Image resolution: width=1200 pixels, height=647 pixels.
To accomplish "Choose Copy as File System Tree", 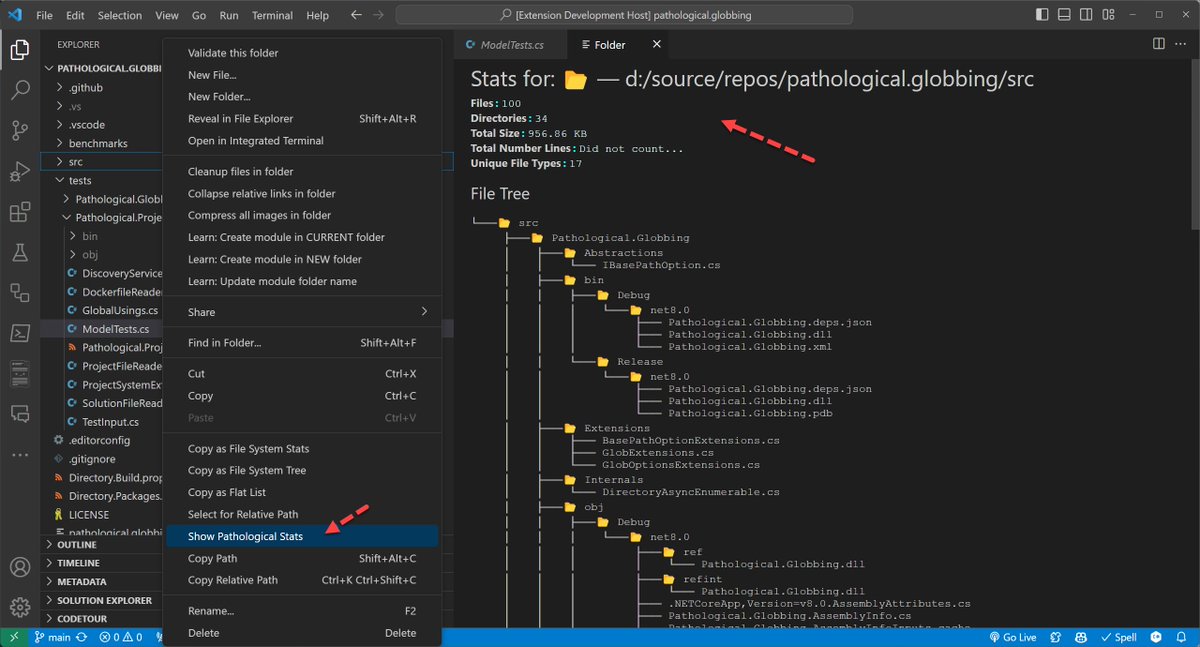I will click(x=302, y=470).
